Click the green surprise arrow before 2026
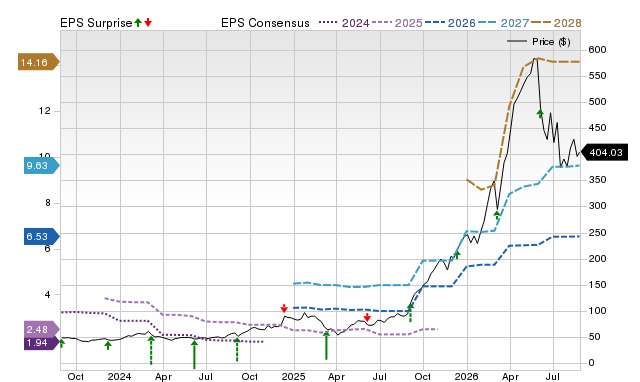Image resolution: width=640 pixels, height=382 pixels. (457, 255)
